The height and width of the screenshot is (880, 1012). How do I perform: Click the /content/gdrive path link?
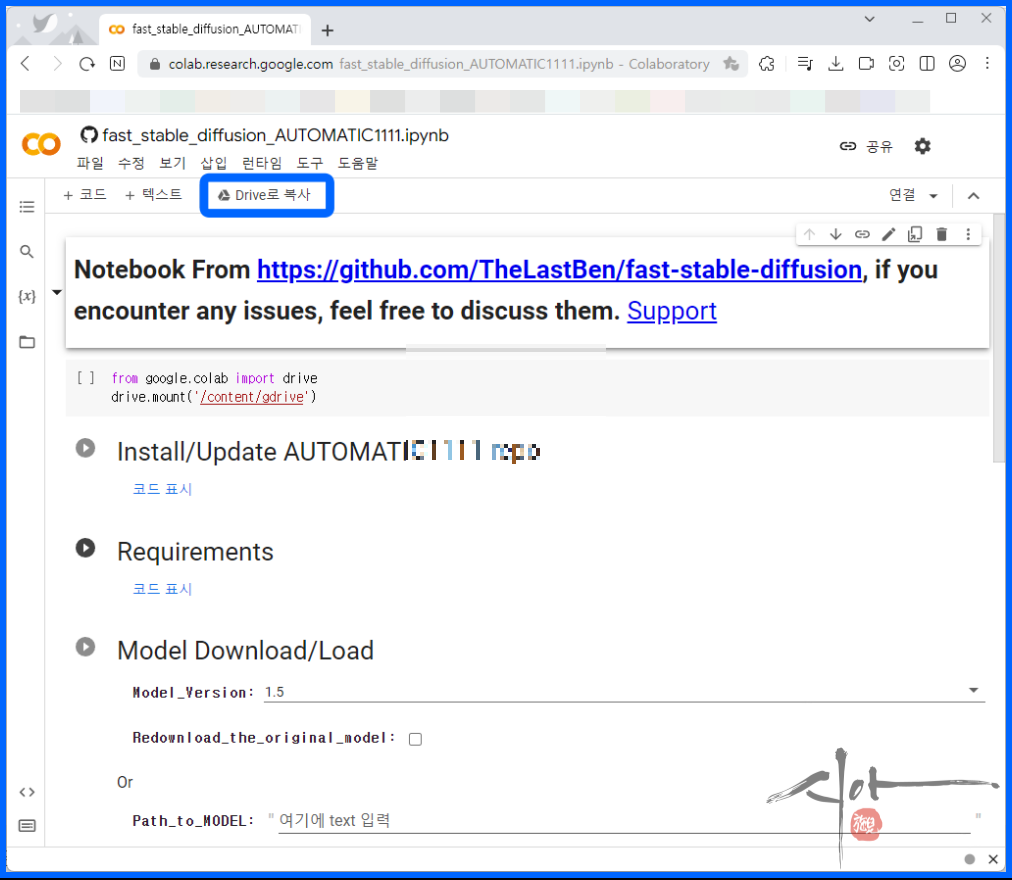[x=252, y=397]
